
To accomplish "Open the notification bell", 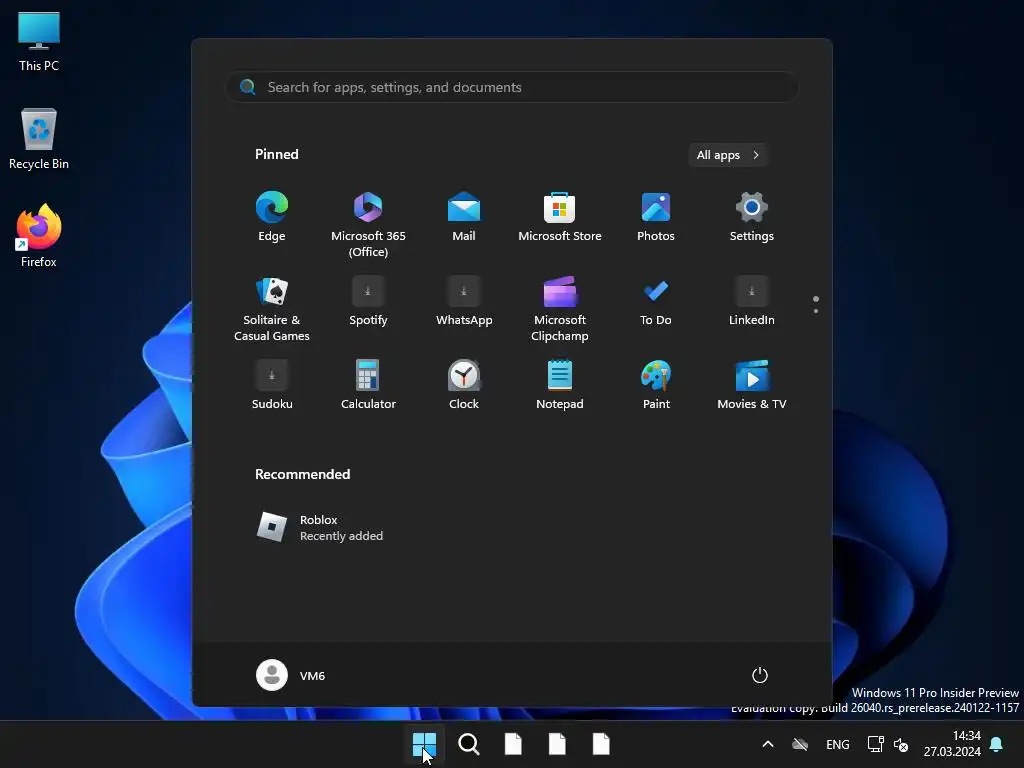I will click(x=997, y=744).
